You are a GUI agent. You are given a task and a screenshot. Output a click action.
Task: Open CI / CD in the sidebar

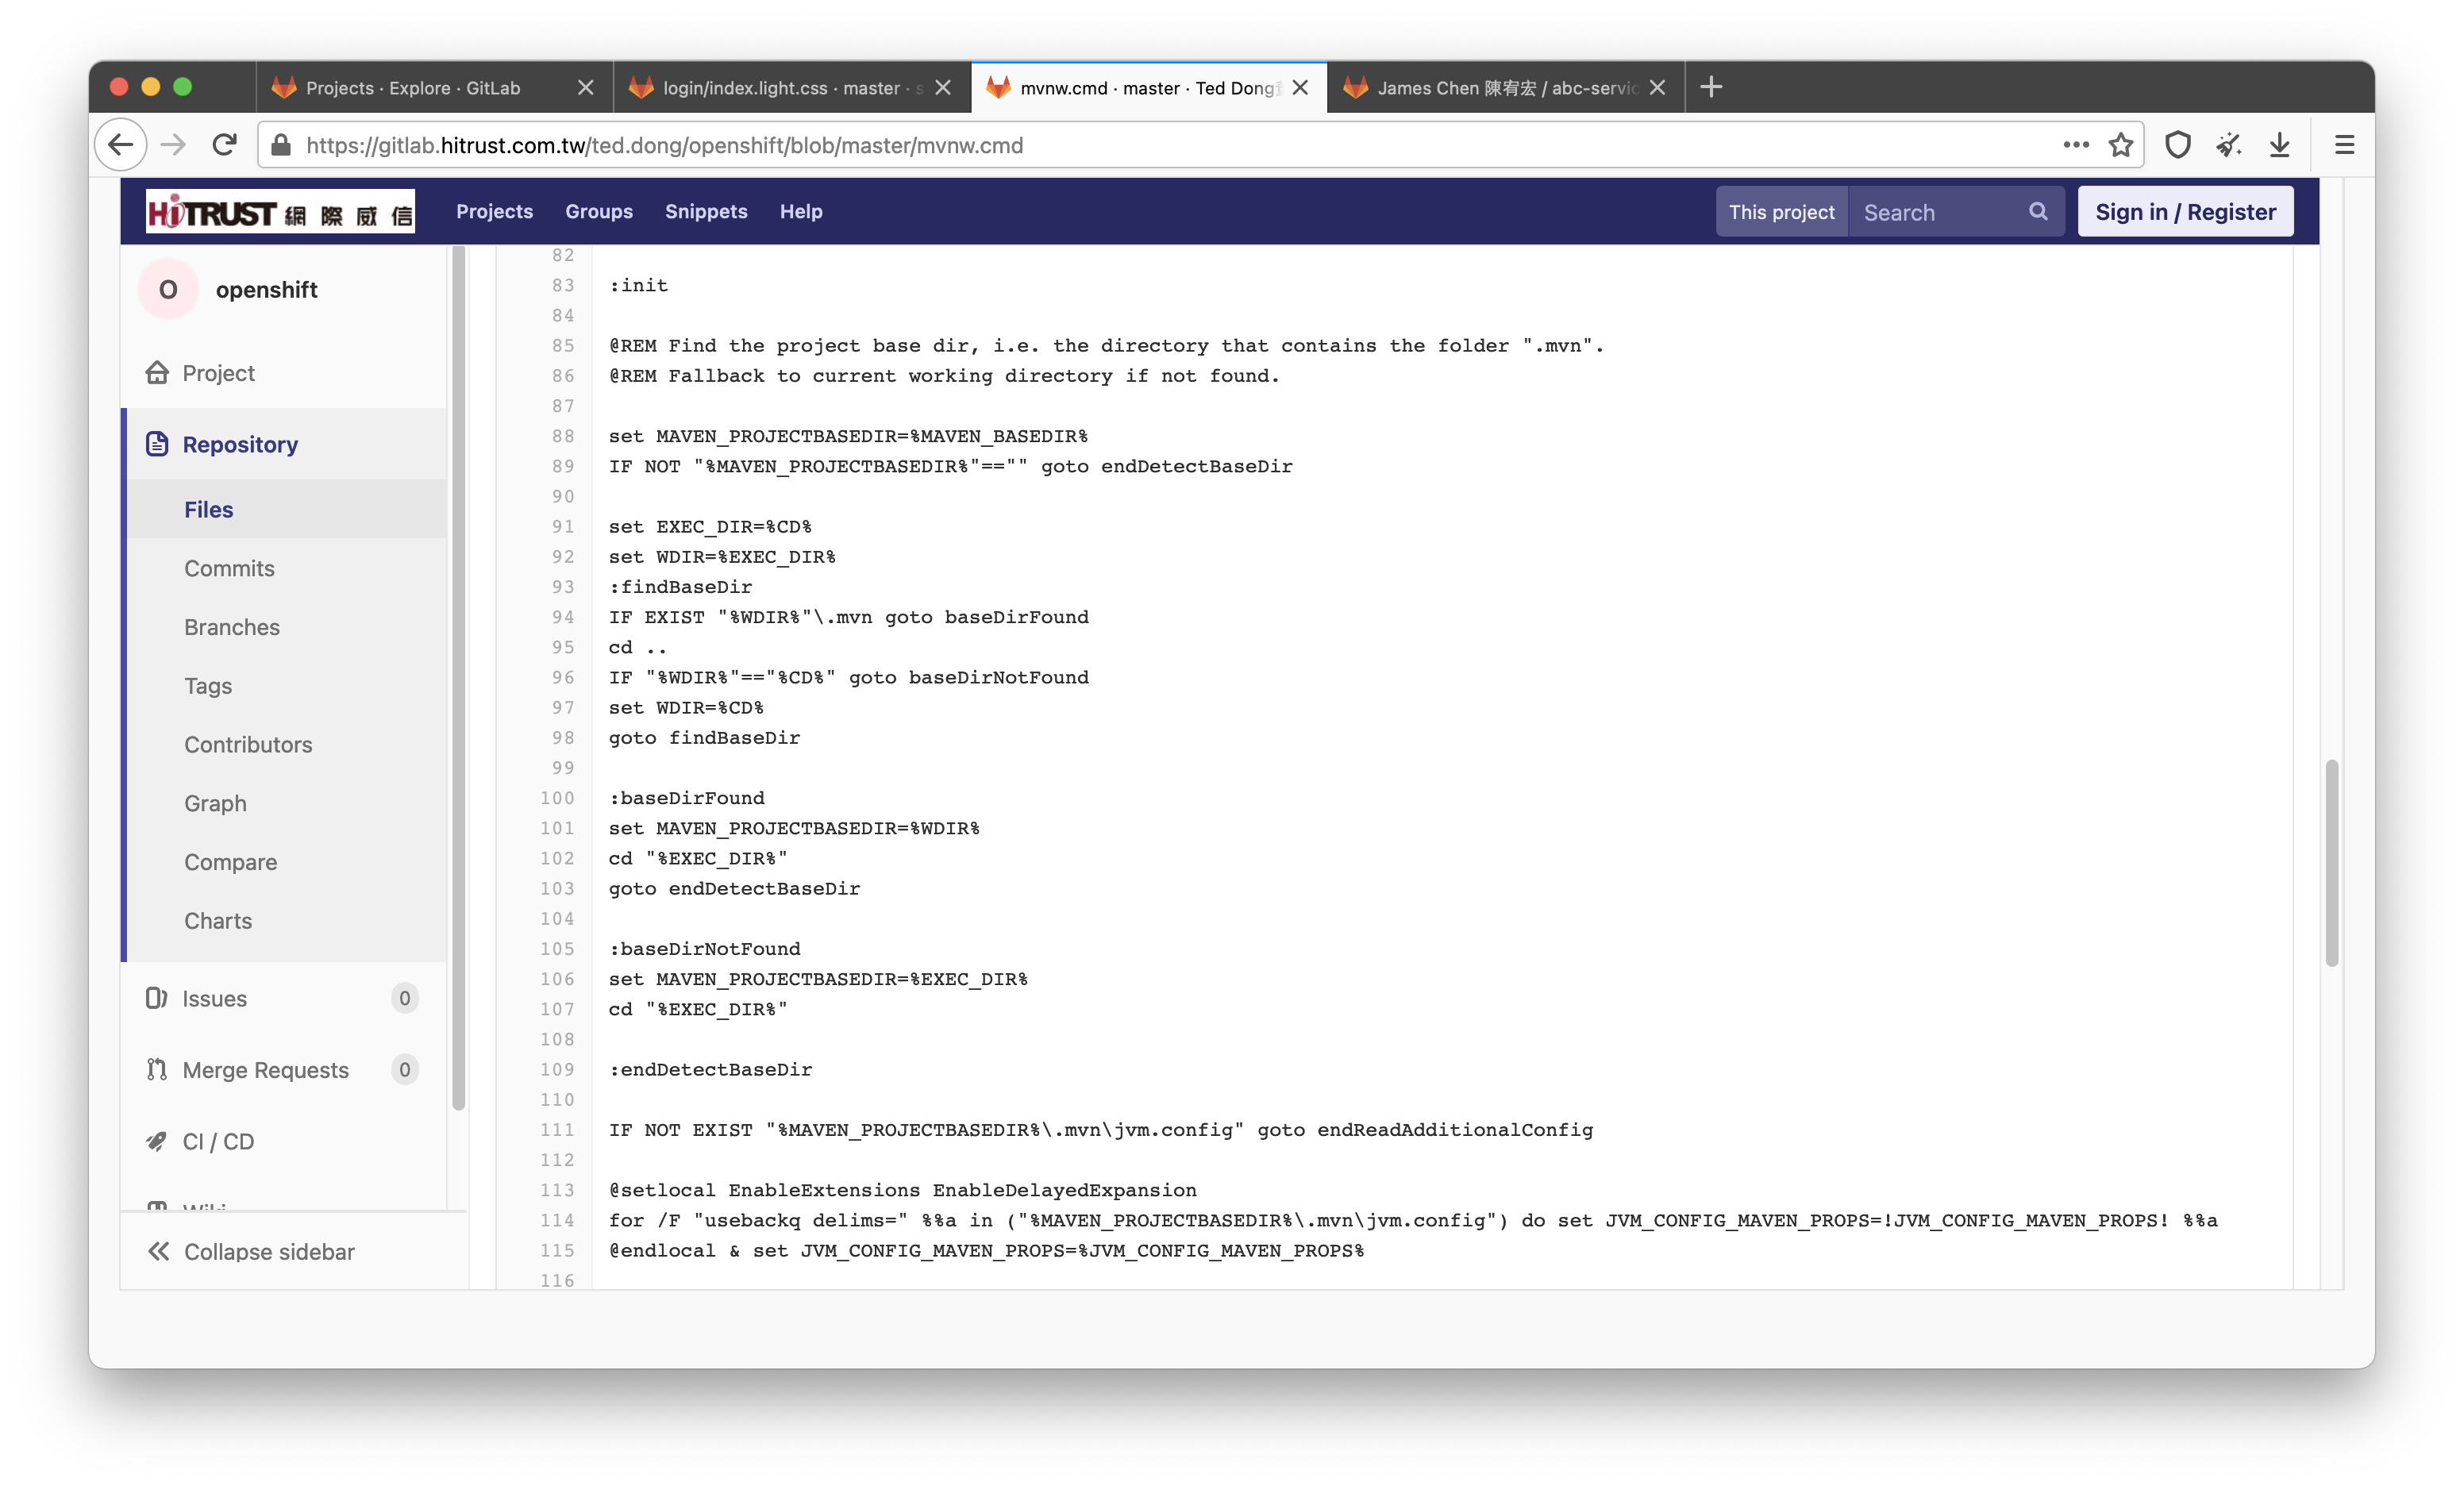tap(218, 1141)
